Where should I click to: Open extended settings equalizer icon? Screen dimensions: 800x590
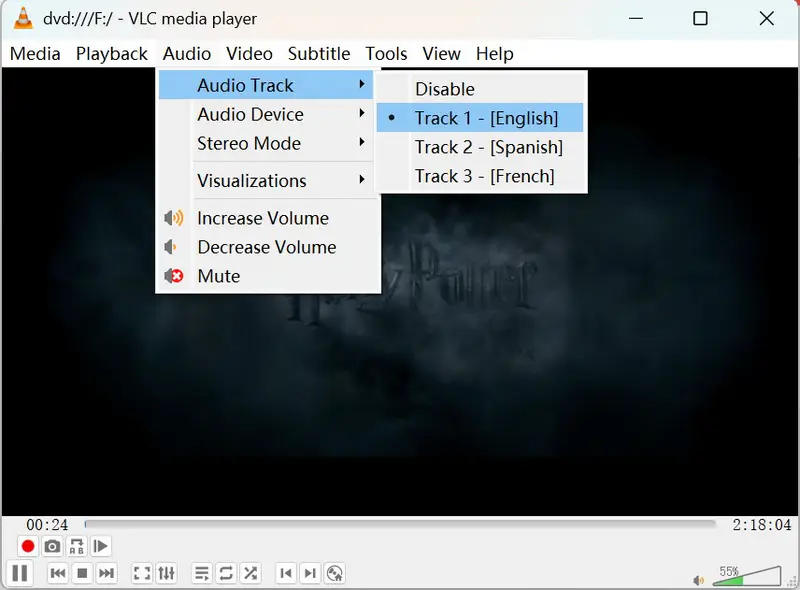click(x=166, y=573)
